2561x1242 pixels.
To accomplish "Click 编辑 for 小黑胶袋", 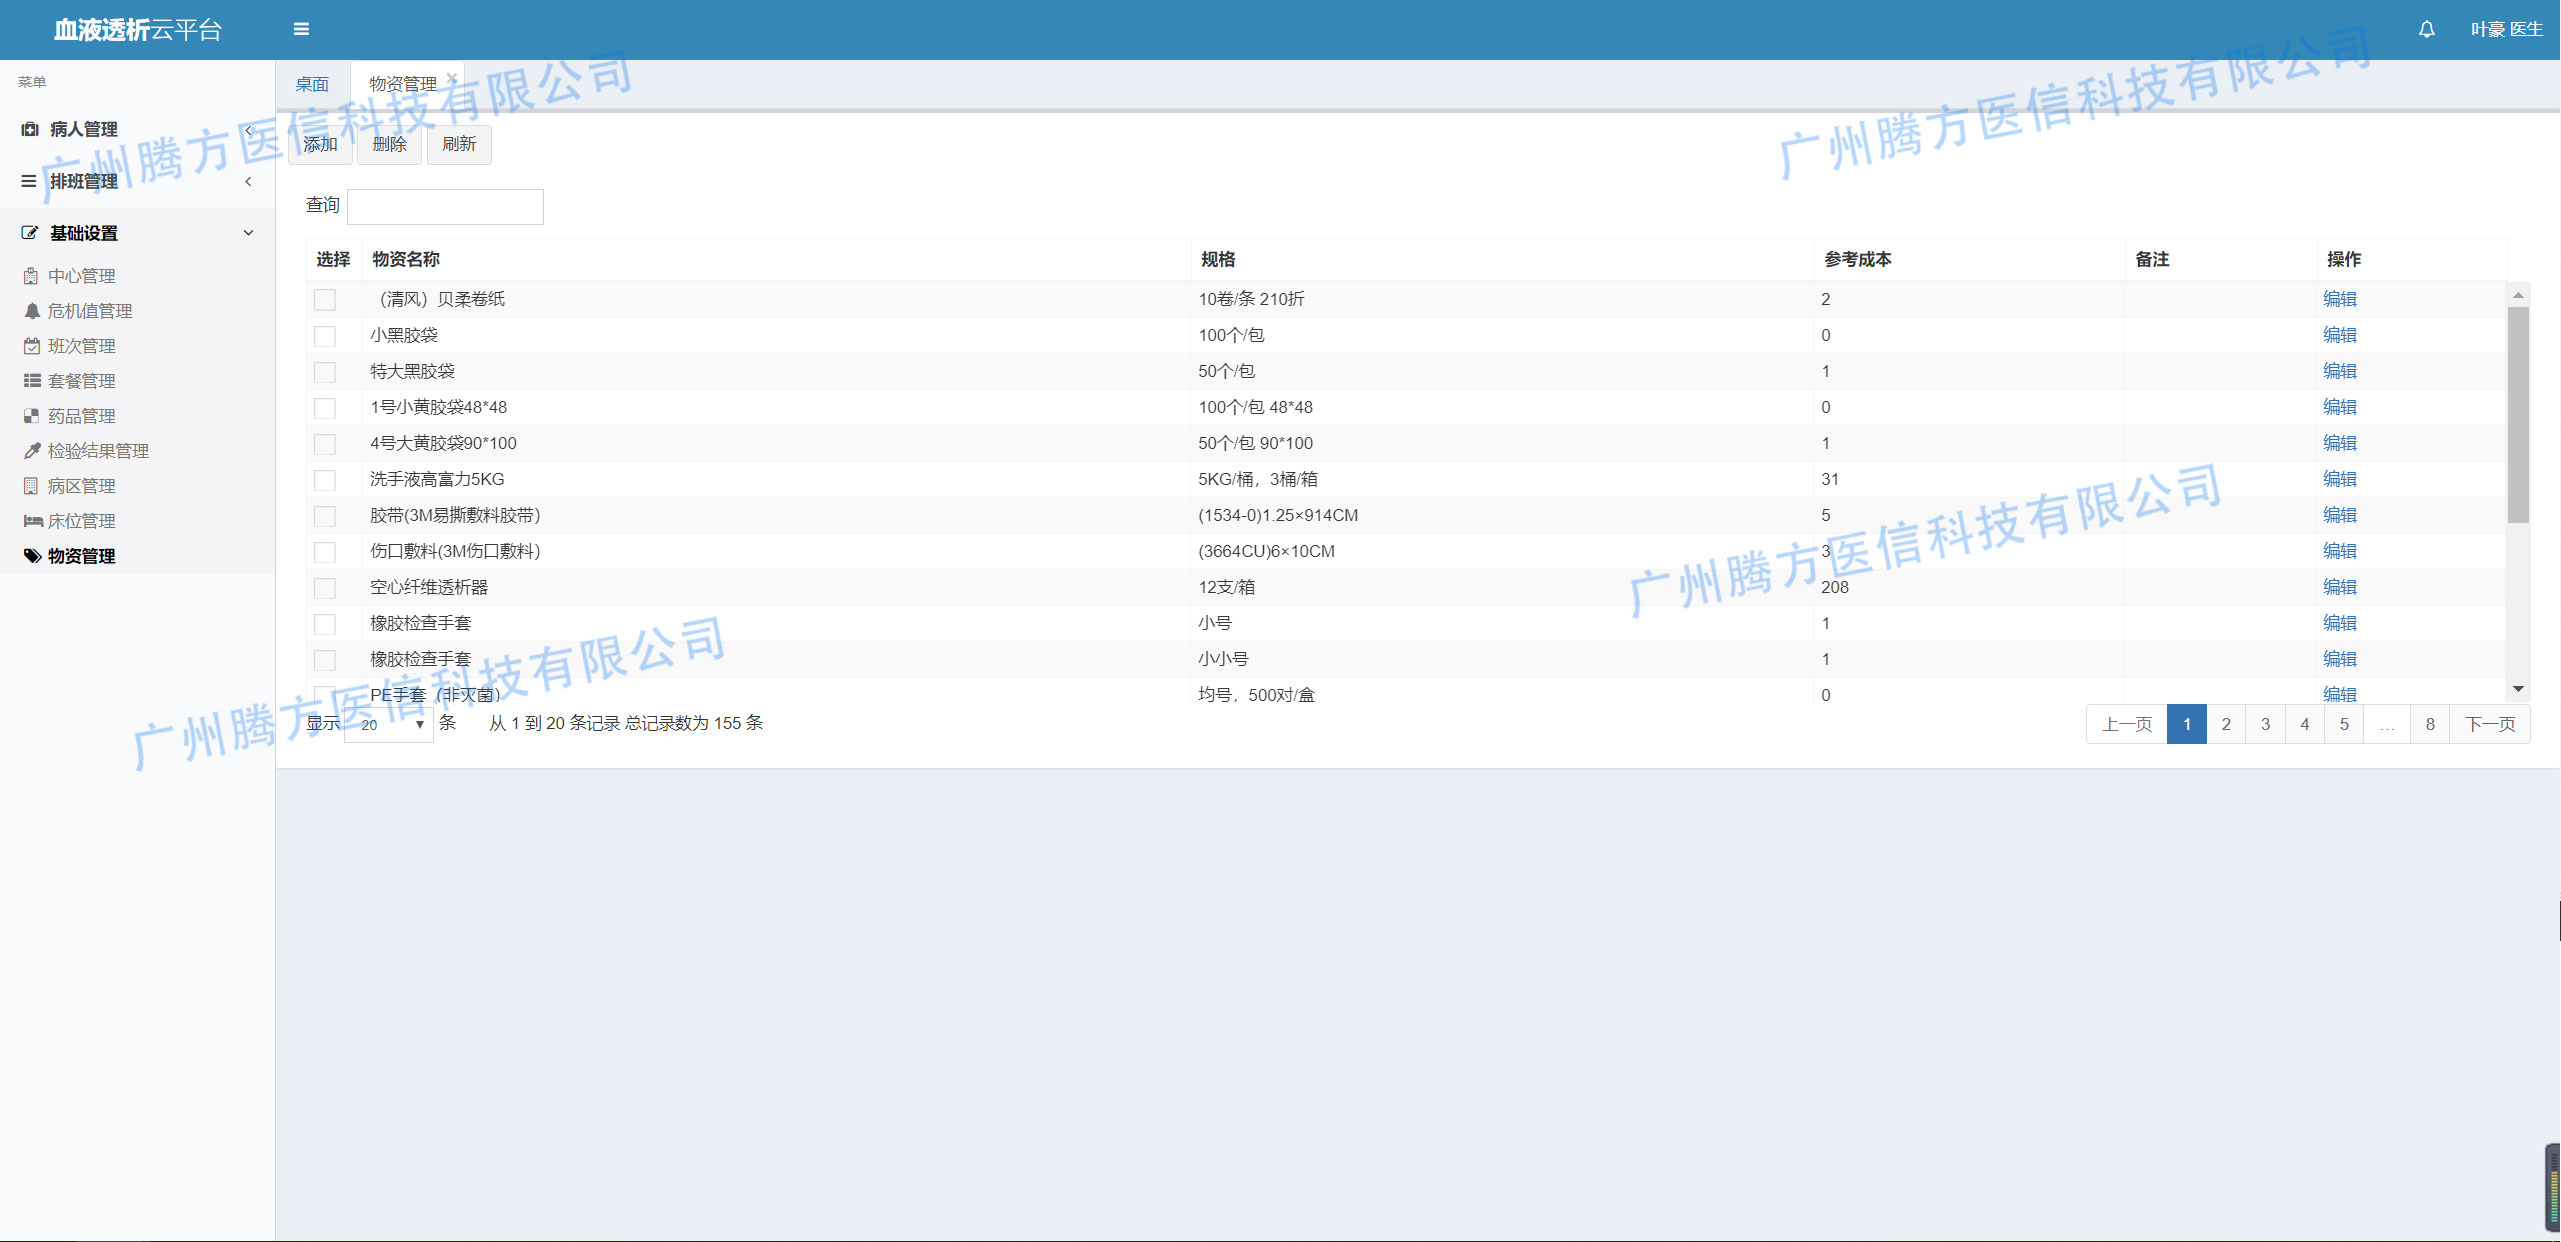I will [2340, 335].
